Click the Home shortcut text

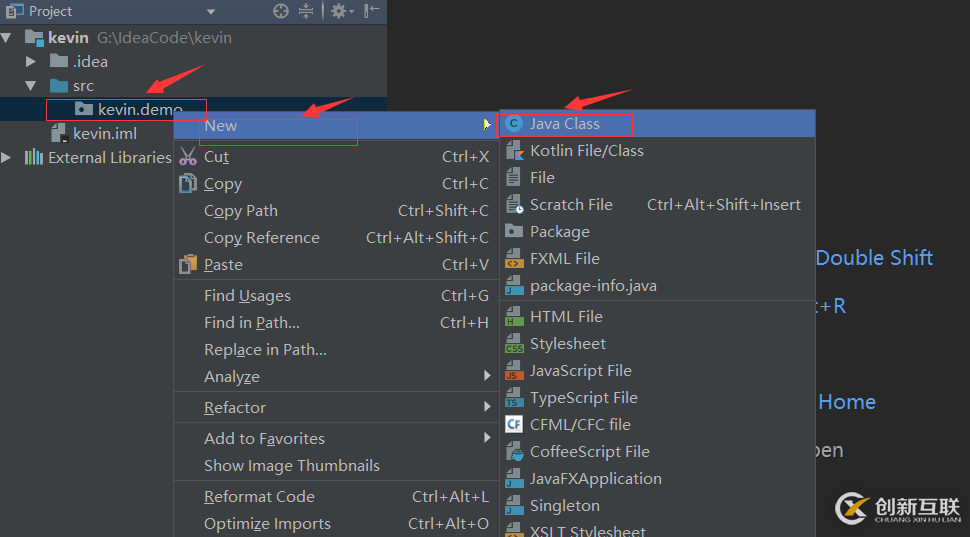847,402
